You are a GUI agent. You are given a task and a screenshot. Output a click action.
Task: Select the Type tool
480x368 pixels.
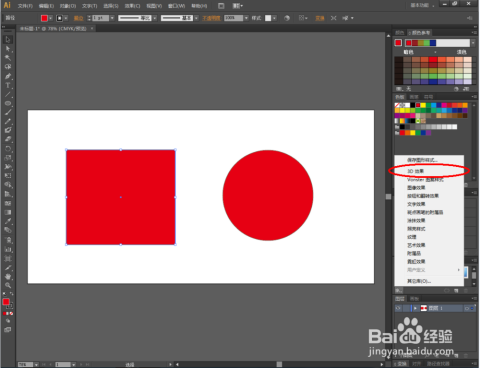8,85
